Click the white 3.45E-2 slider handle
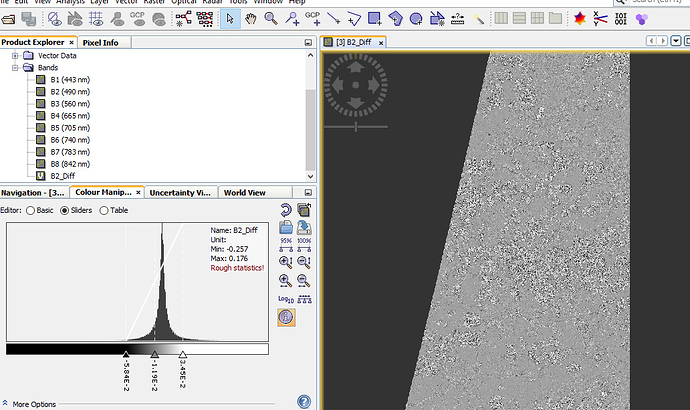The image size is (690, 410). pos(183,354)
